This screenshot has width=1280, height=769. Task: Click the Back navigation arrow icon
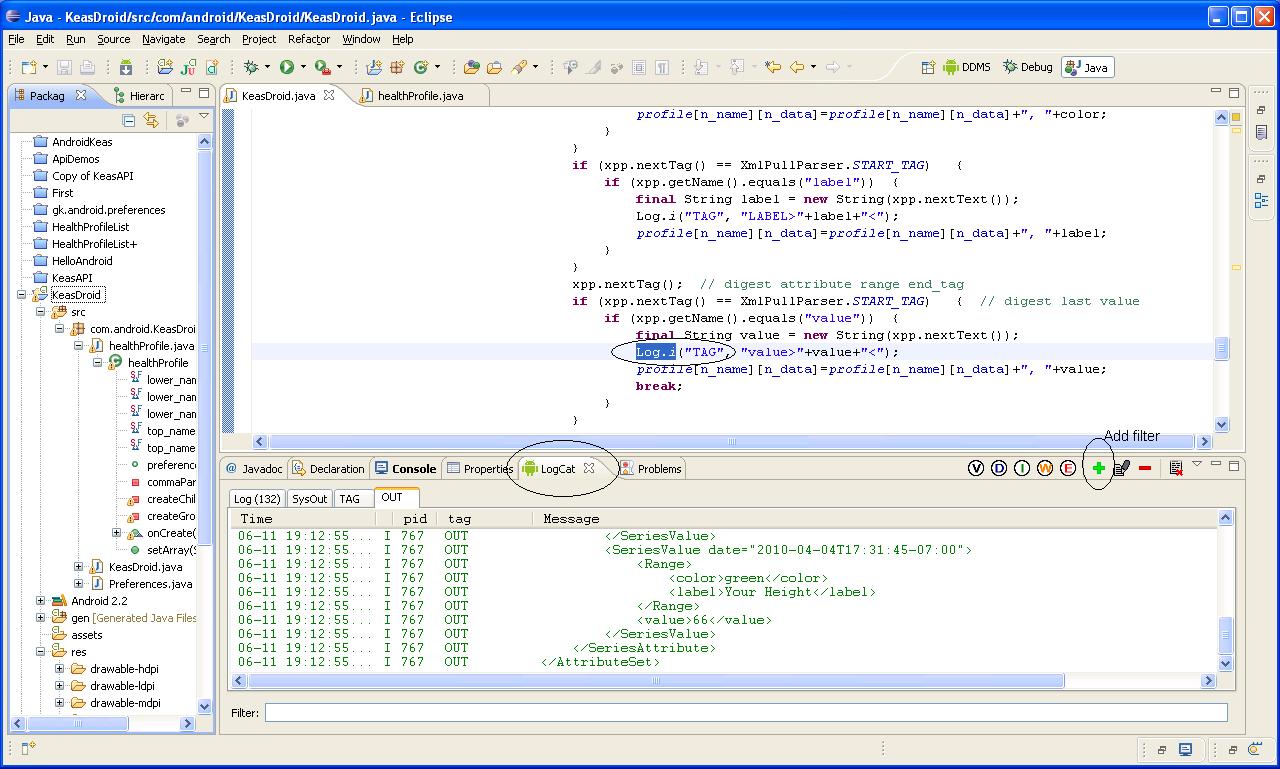point(797,67)
